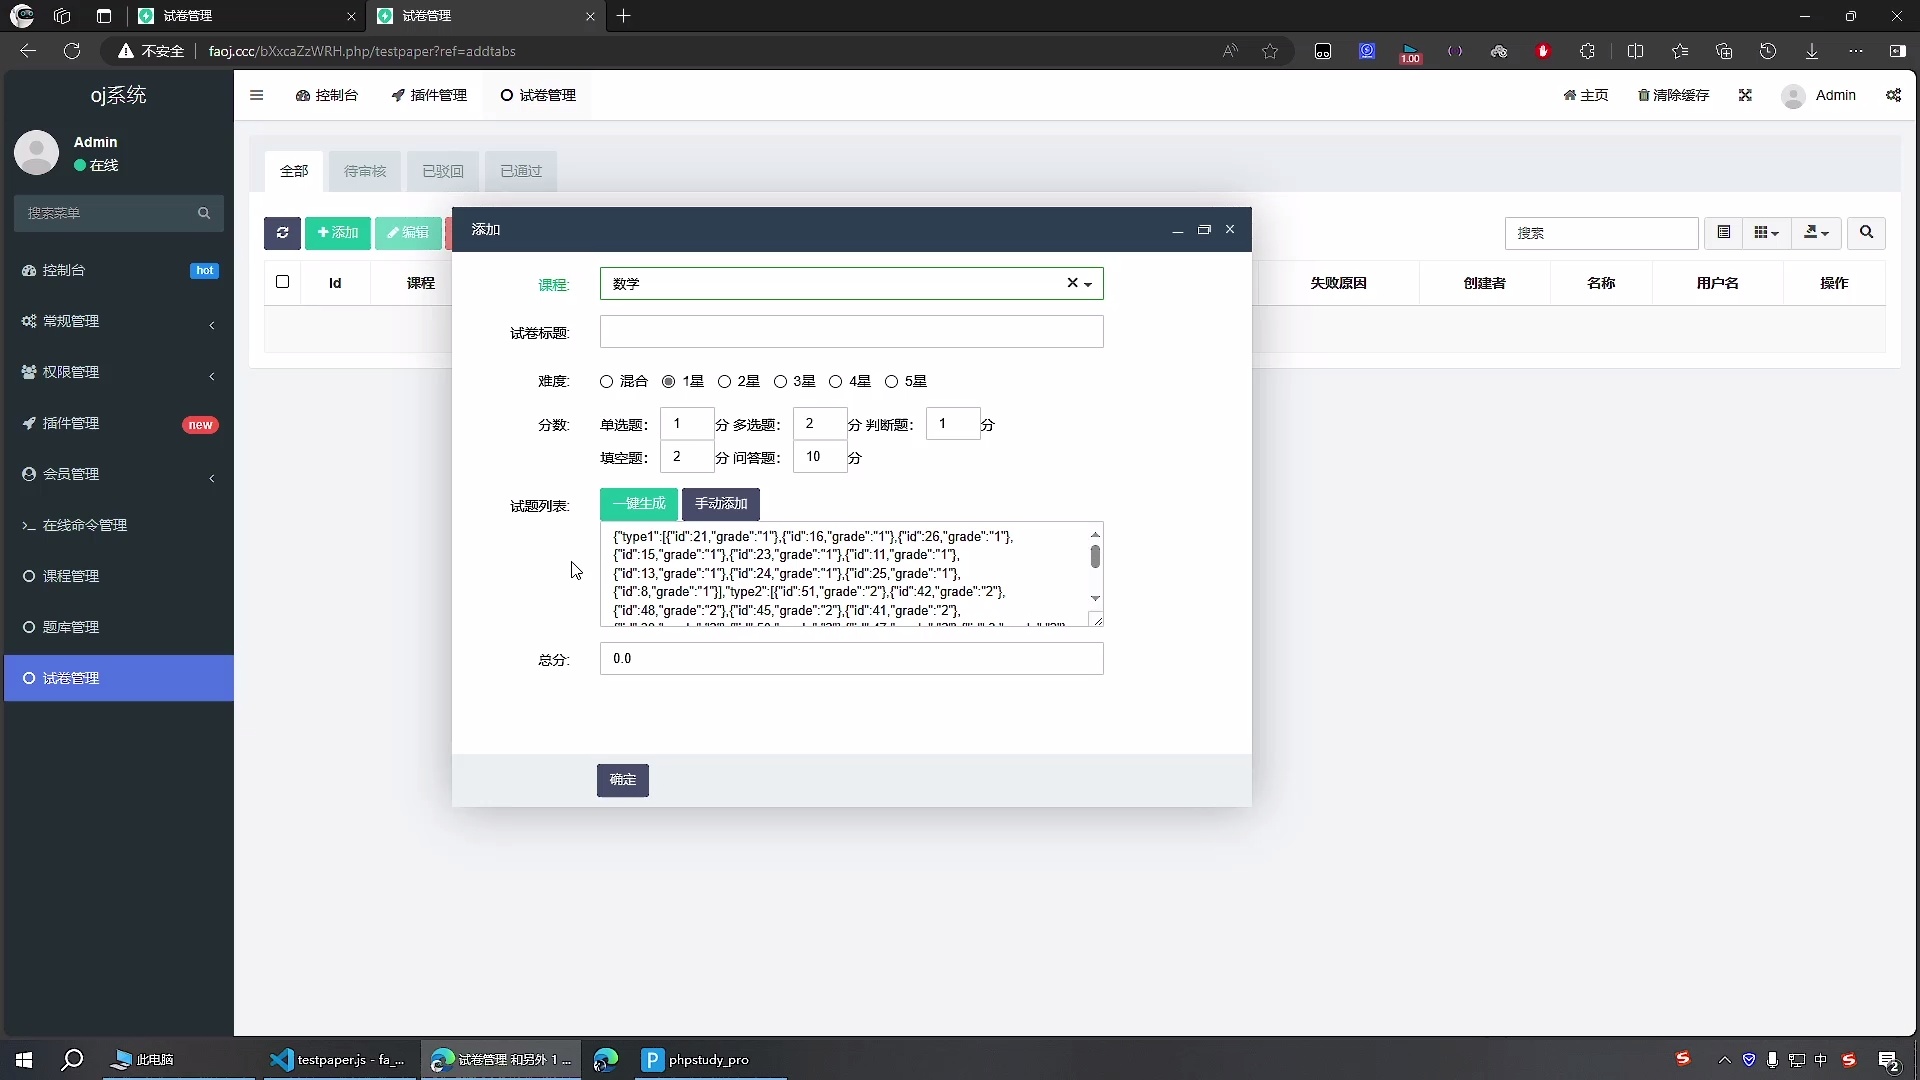
Task: Clear selected course with the X icon
Action: point(1072,283)
